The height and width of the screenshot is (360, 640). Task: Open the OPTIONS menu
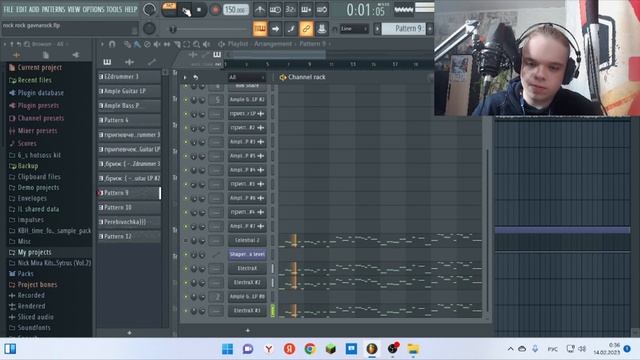[x=93, y=9]
